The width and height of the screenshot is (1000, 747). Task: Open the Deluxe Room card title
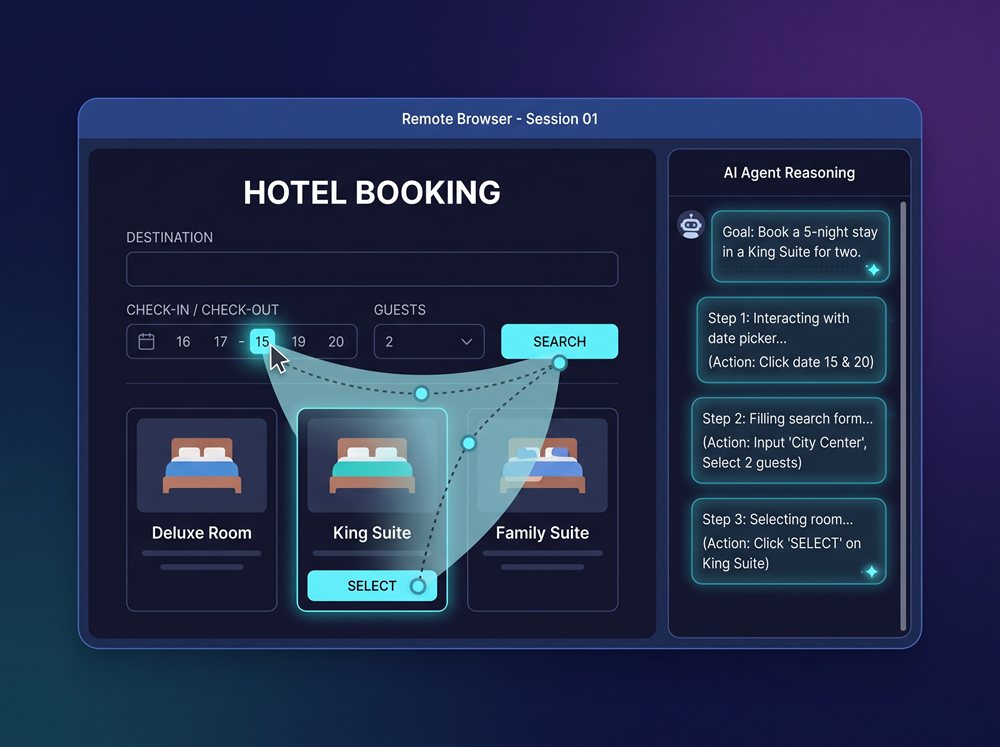pyautogui.click(x=202, y=533)
